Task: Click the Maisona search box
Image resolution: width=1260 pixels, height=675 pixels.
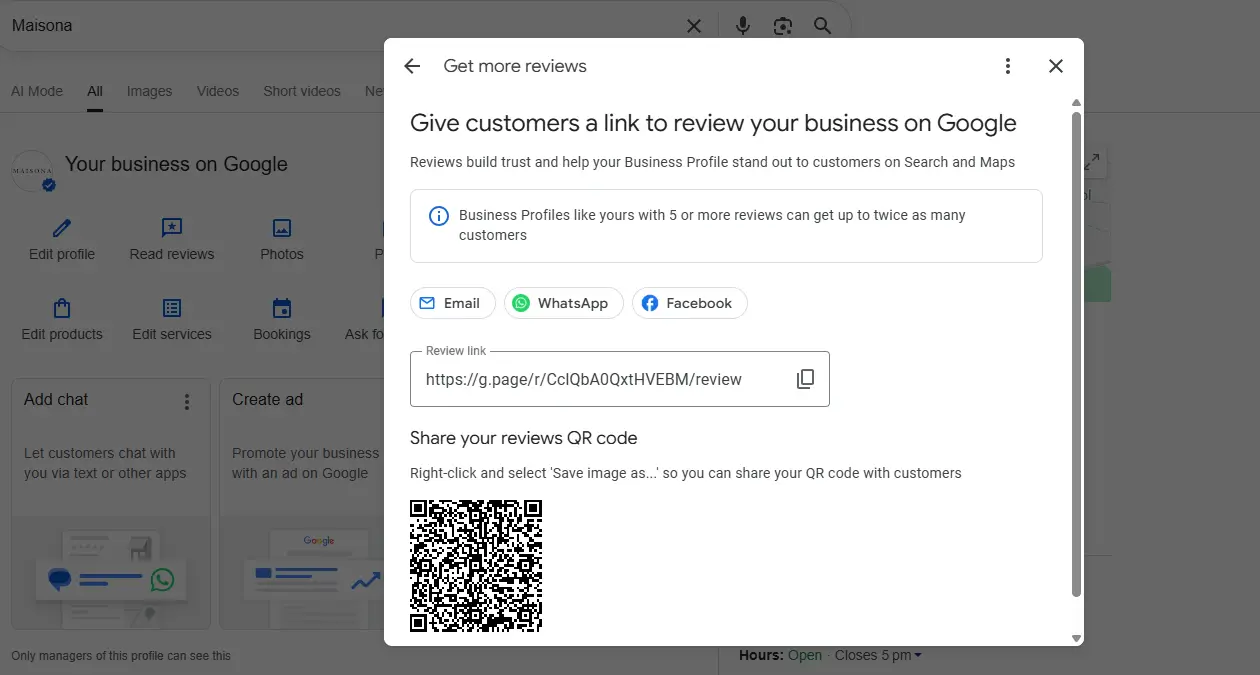Action: click(x=340, y=26)
